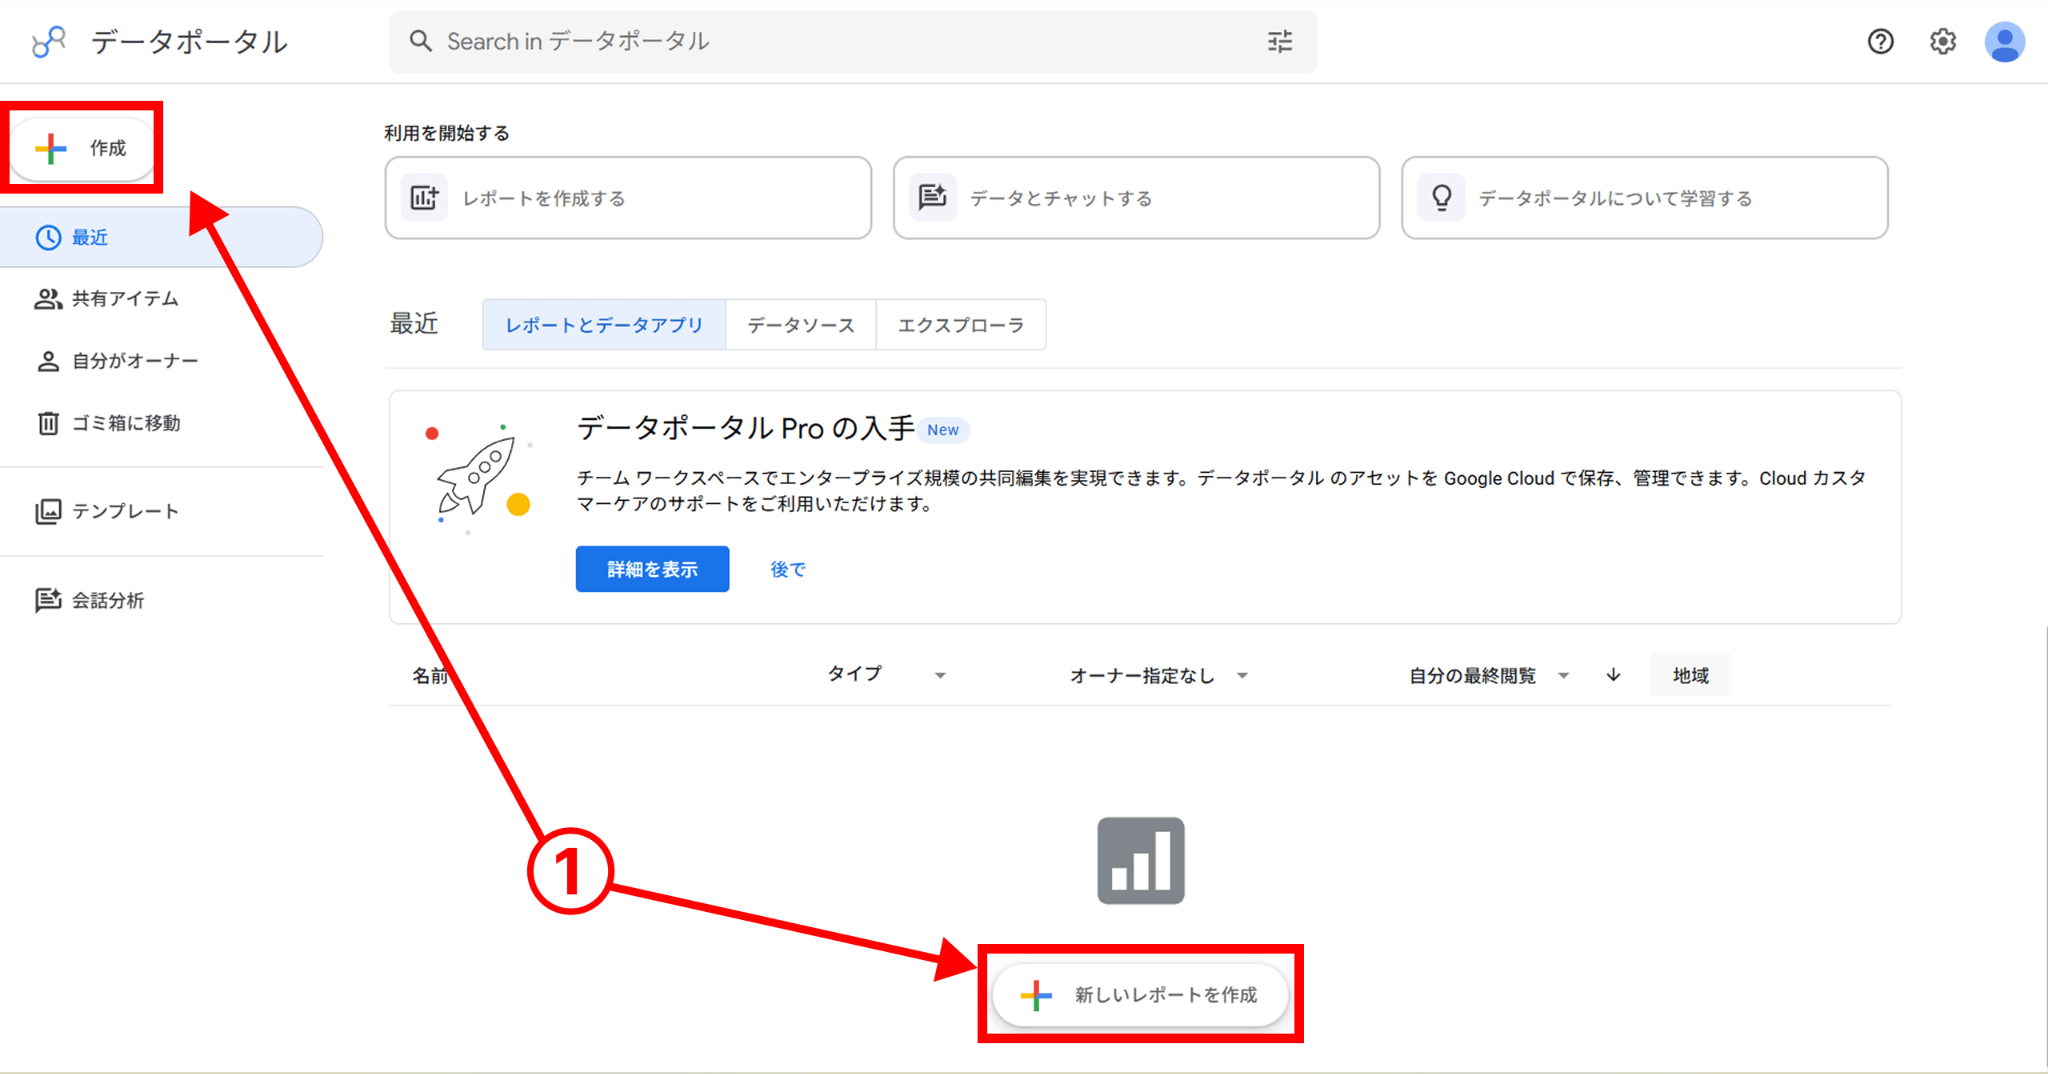The height and width of the screenshot is (1074, 2048).
Task: Click the people icon next to 共有アイテム
Action: pos(48,299)
